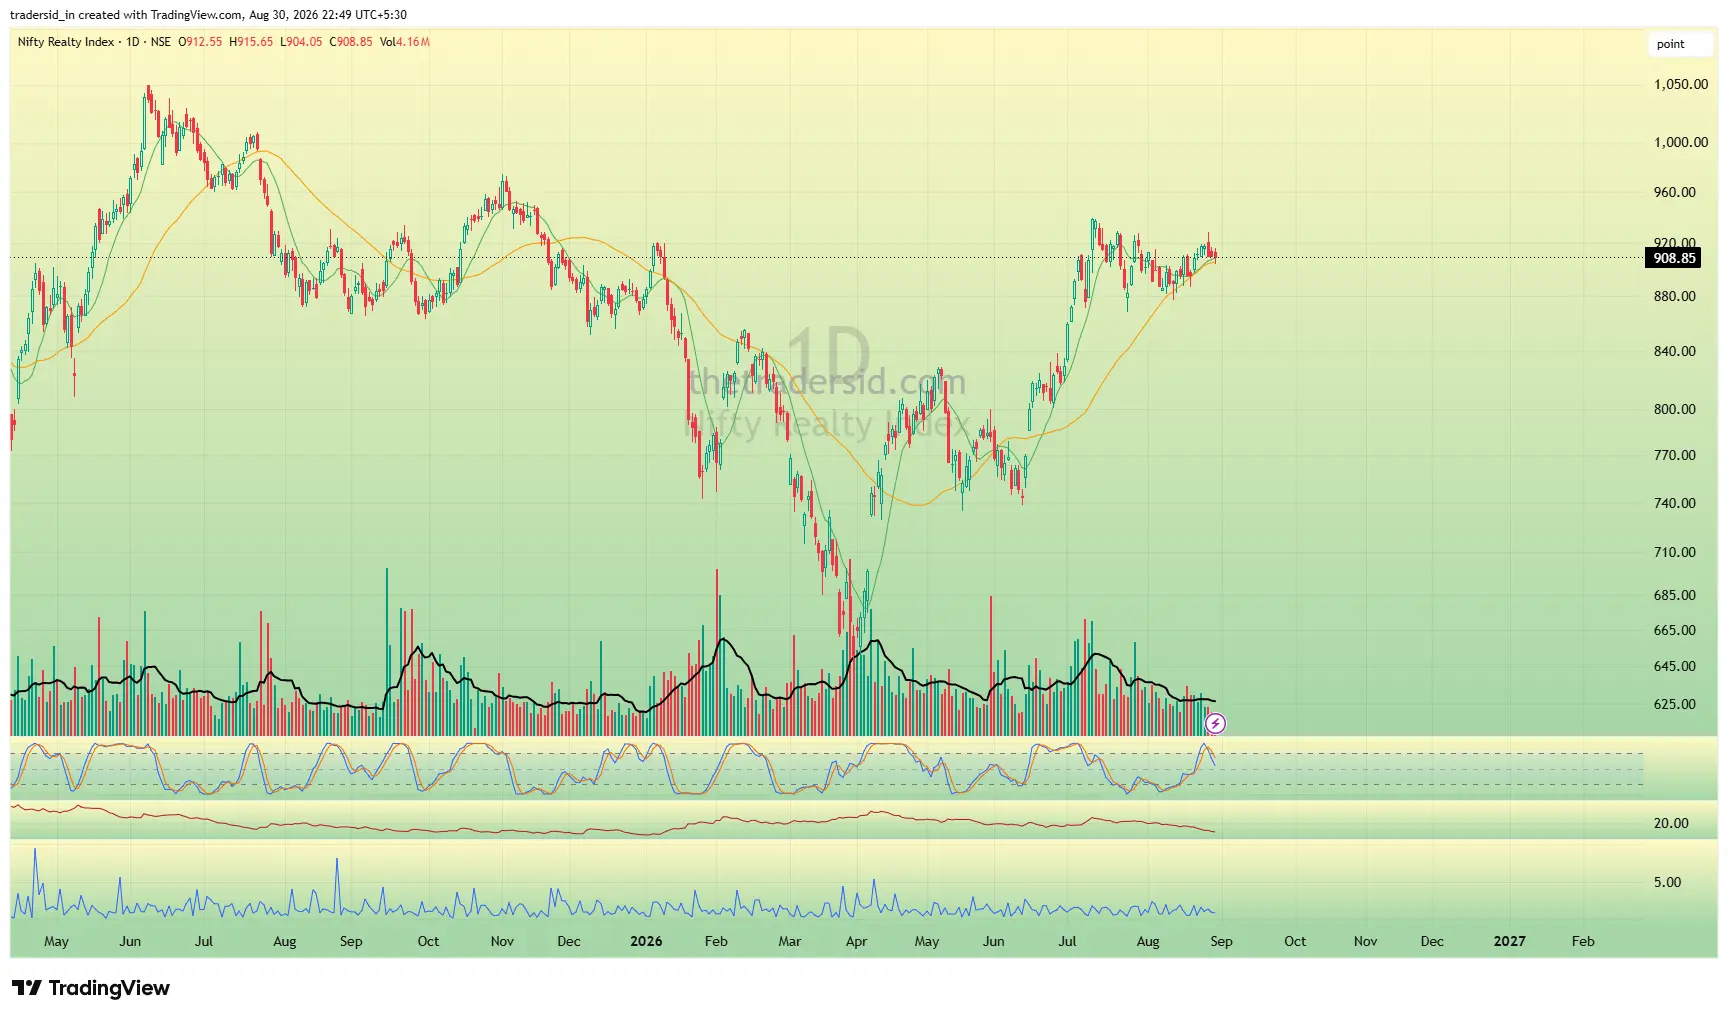Click the 645.00 price axis label
The height and width of the screenshot is (1018, 1728).
click(x=1675, y=666)
